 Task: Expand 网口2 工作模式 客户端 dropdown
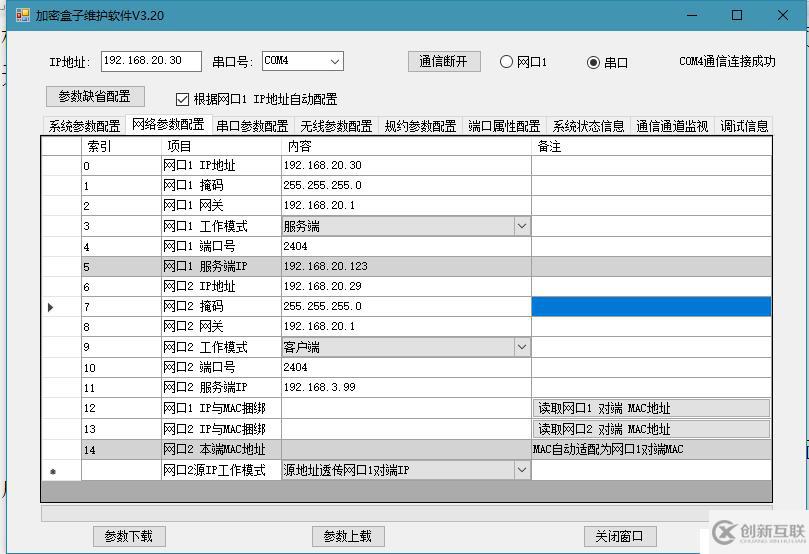tap(522, 347)
